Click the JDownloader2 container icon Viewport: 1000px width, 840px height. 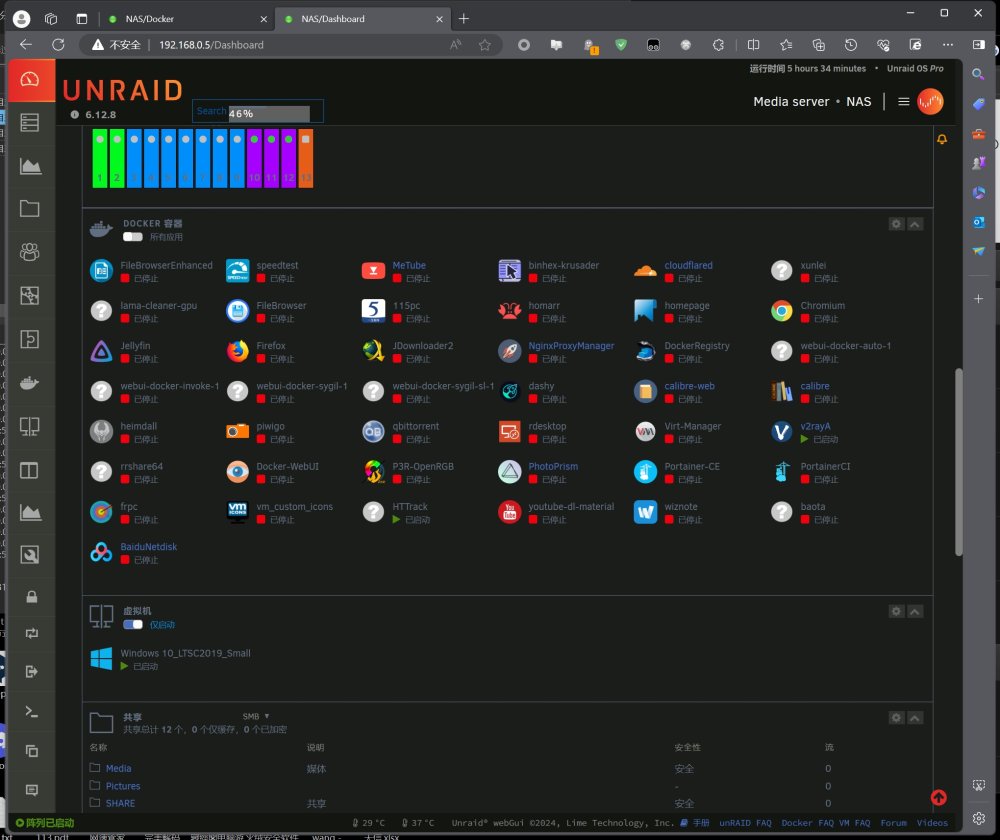click(373, 351)
